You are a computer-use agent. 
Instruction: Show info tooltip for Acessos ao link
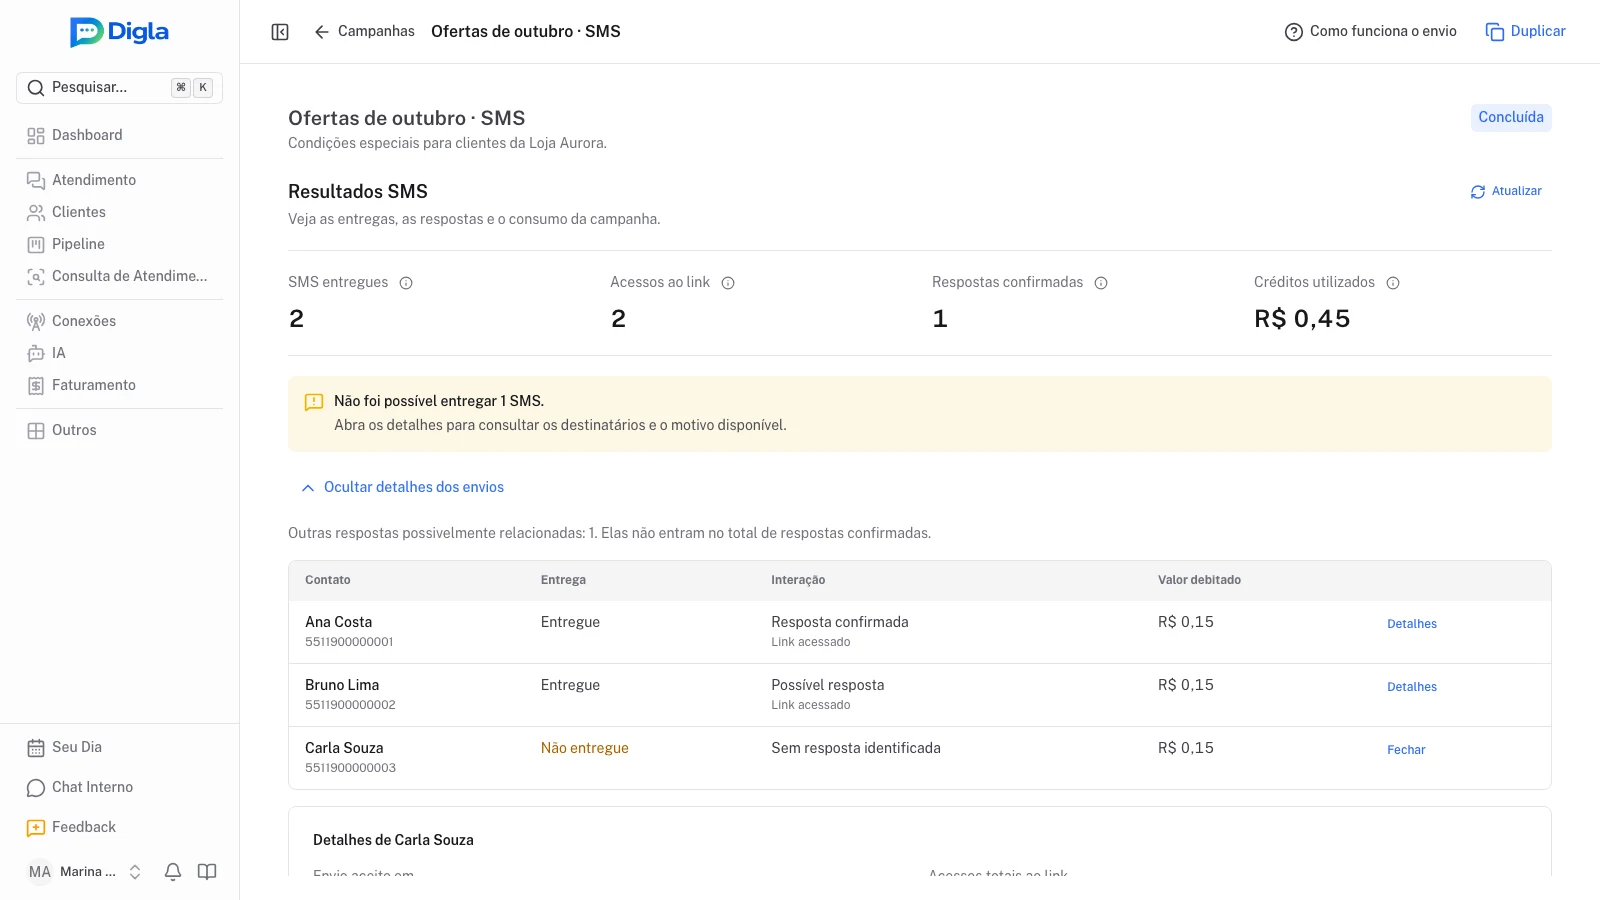[728, 283]
